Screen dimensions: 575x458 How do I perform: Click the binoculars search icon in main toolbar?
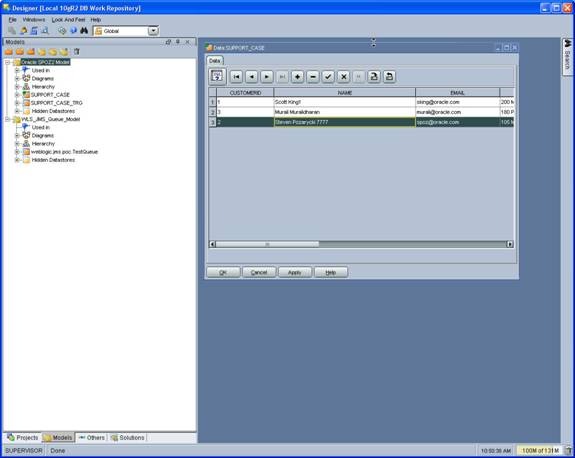[x=84, y=31]
